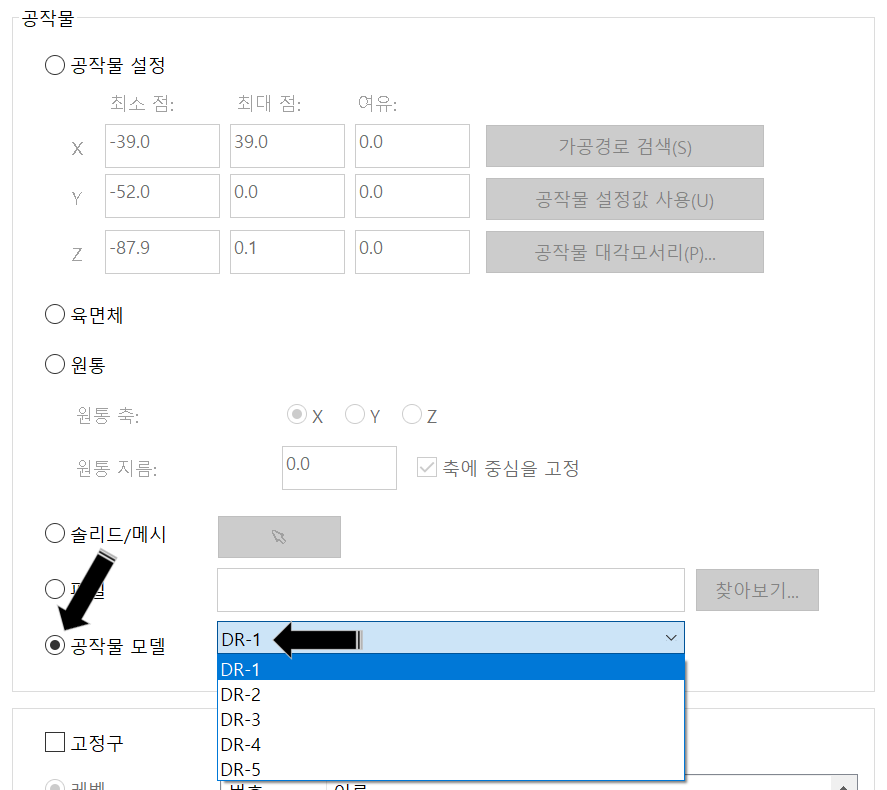
Task: Select the file radio above 공작물 모델
Action: (x=55, y=589)
